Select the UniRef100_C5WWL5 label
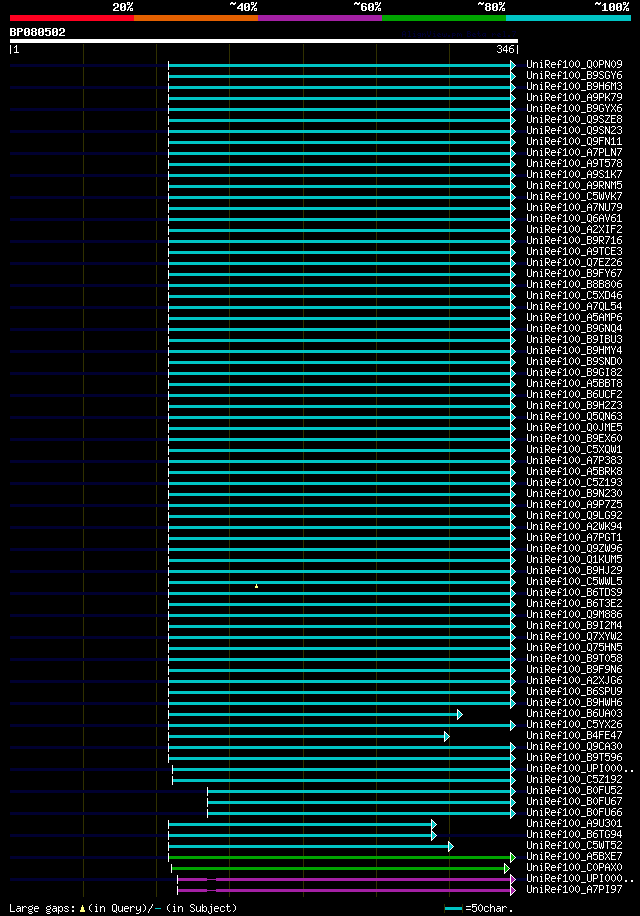Screen dimensions: 640x916 [x=574, y=582]
